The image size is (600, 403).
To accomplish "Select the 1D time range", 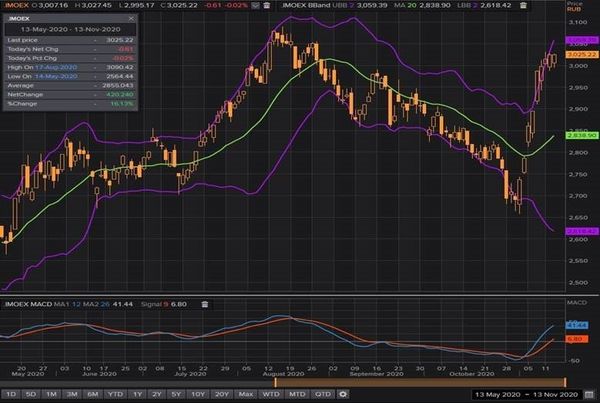I will coord(11,394).
